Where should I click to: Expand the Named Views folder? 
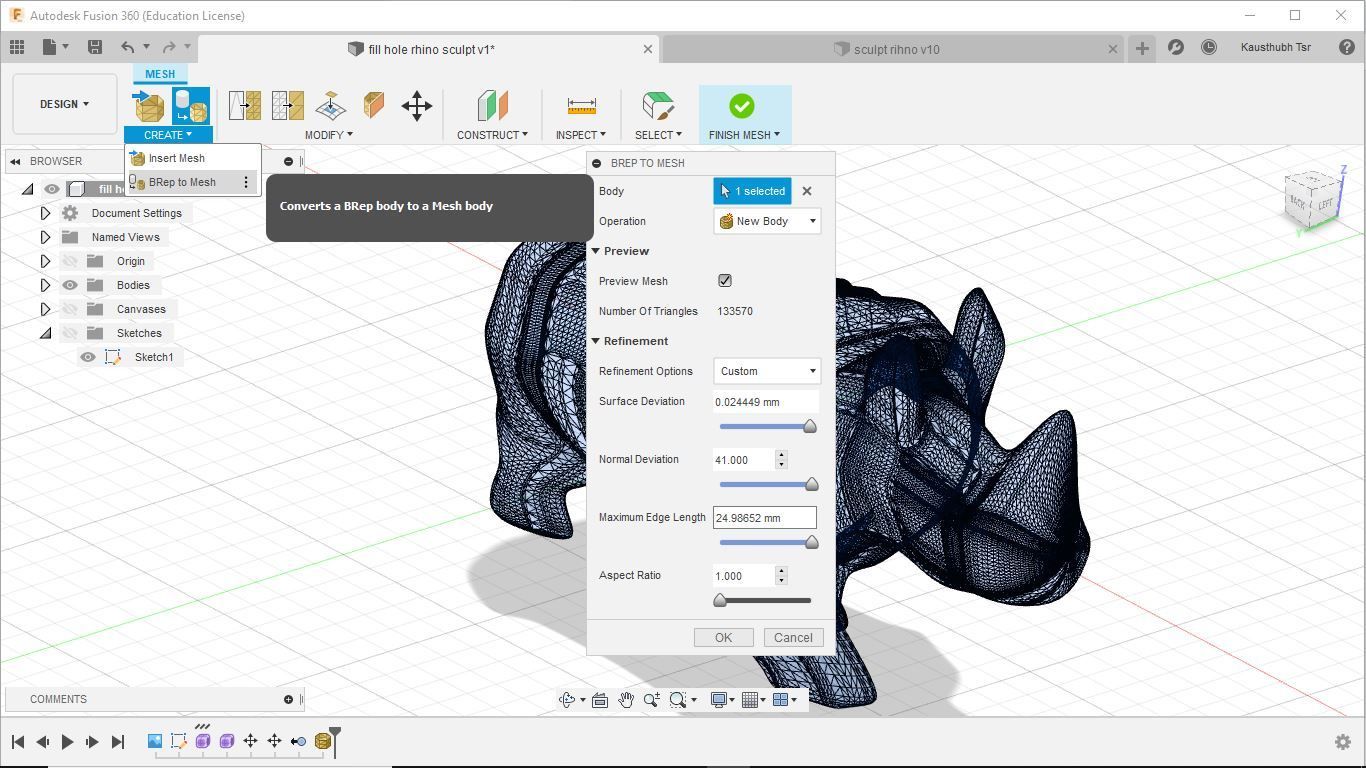click(x=45, y=237)
